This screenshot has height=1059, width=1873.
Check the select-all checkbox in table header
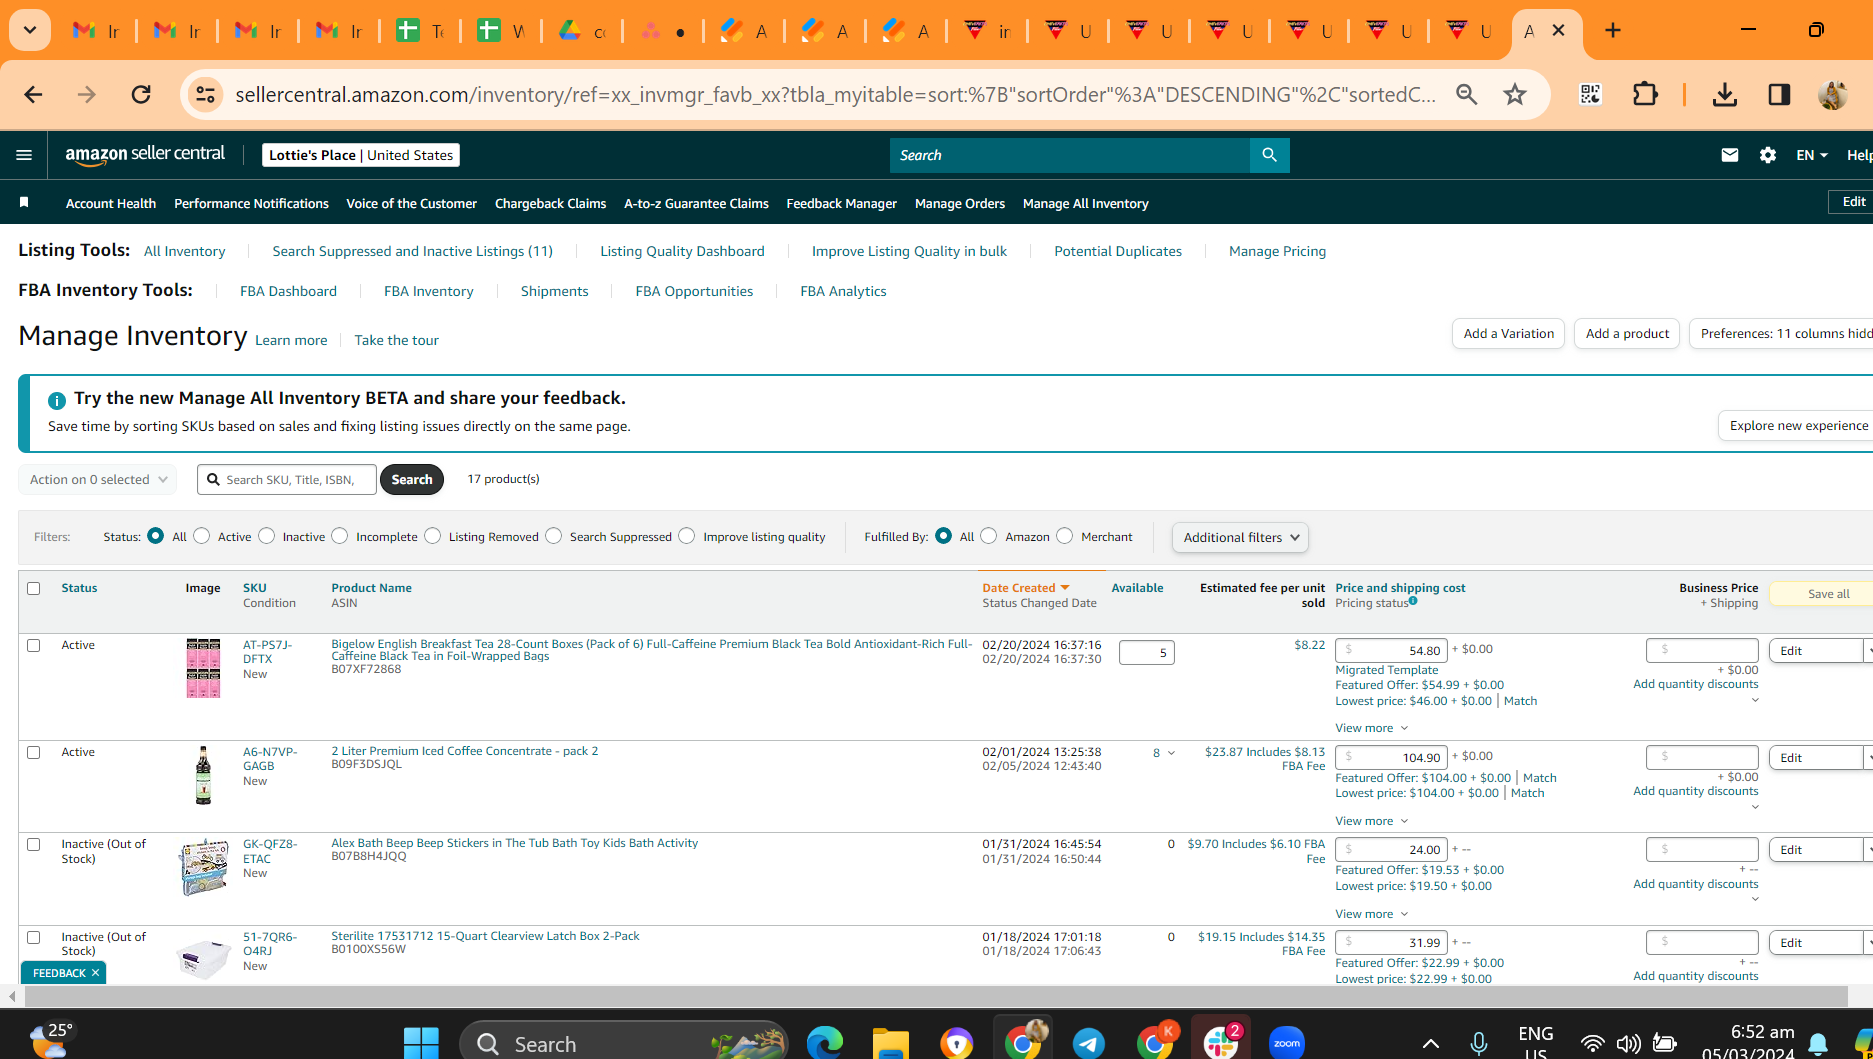click(34, 588)
